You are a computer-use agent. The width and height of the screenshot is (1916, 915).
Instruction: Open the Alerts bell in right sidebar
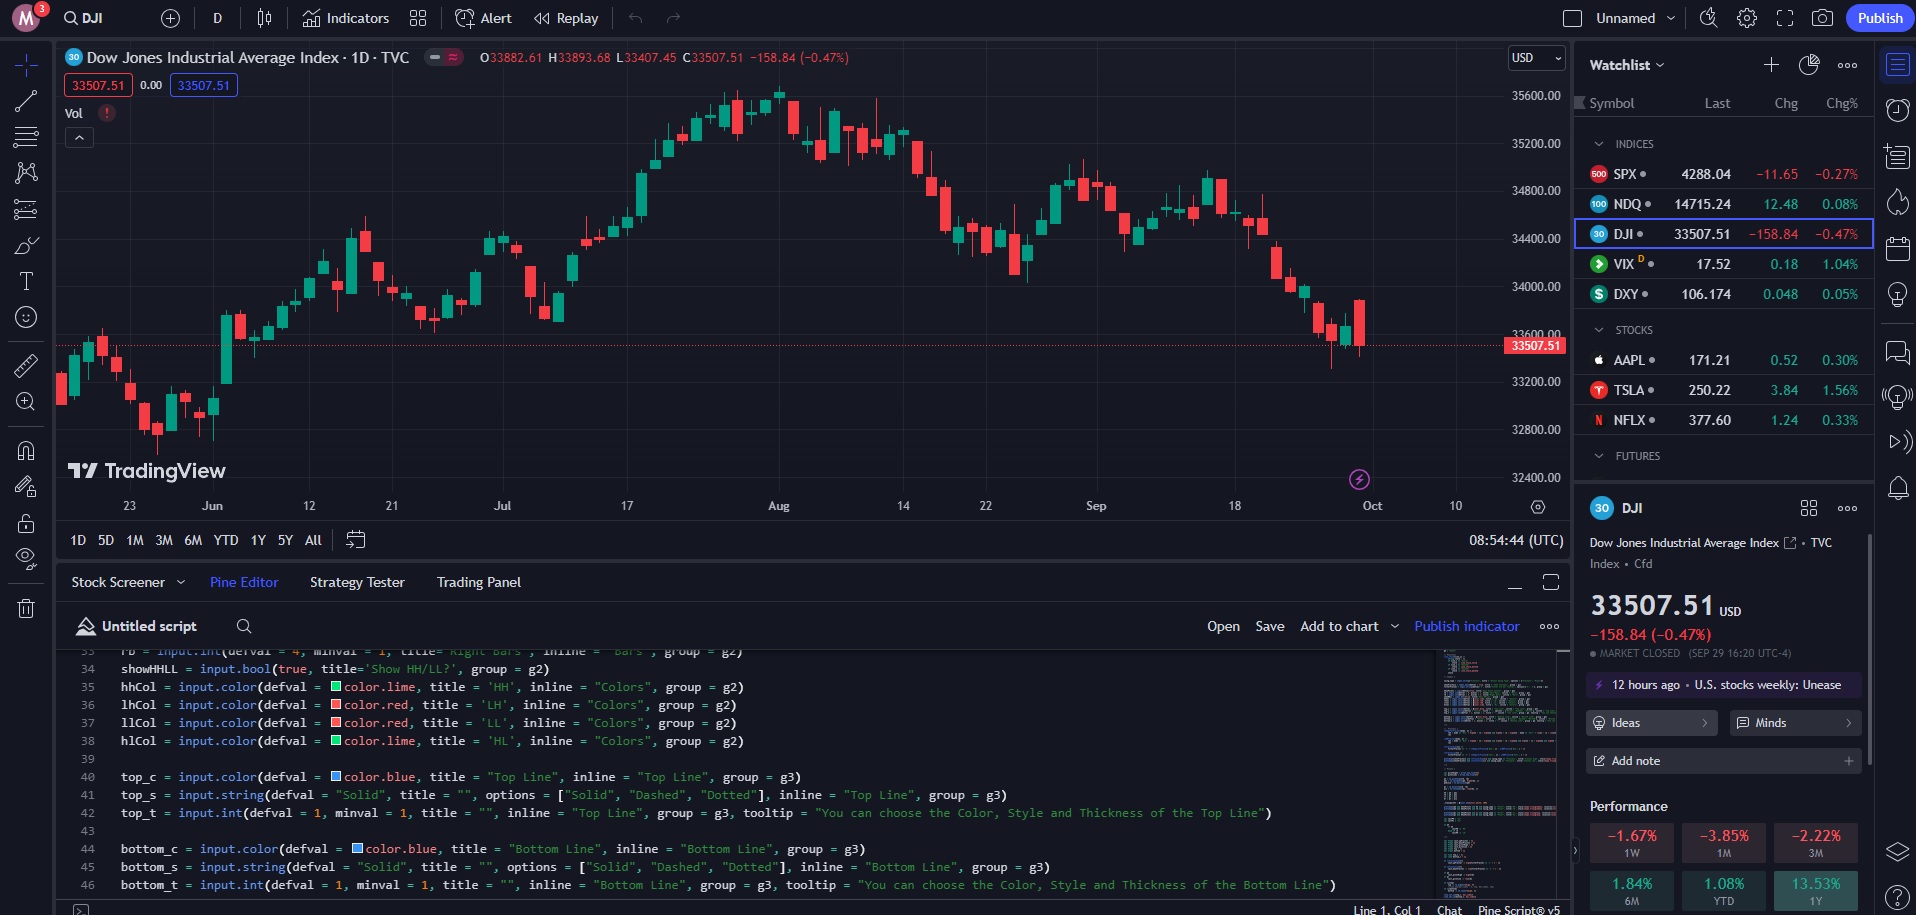1897,488
